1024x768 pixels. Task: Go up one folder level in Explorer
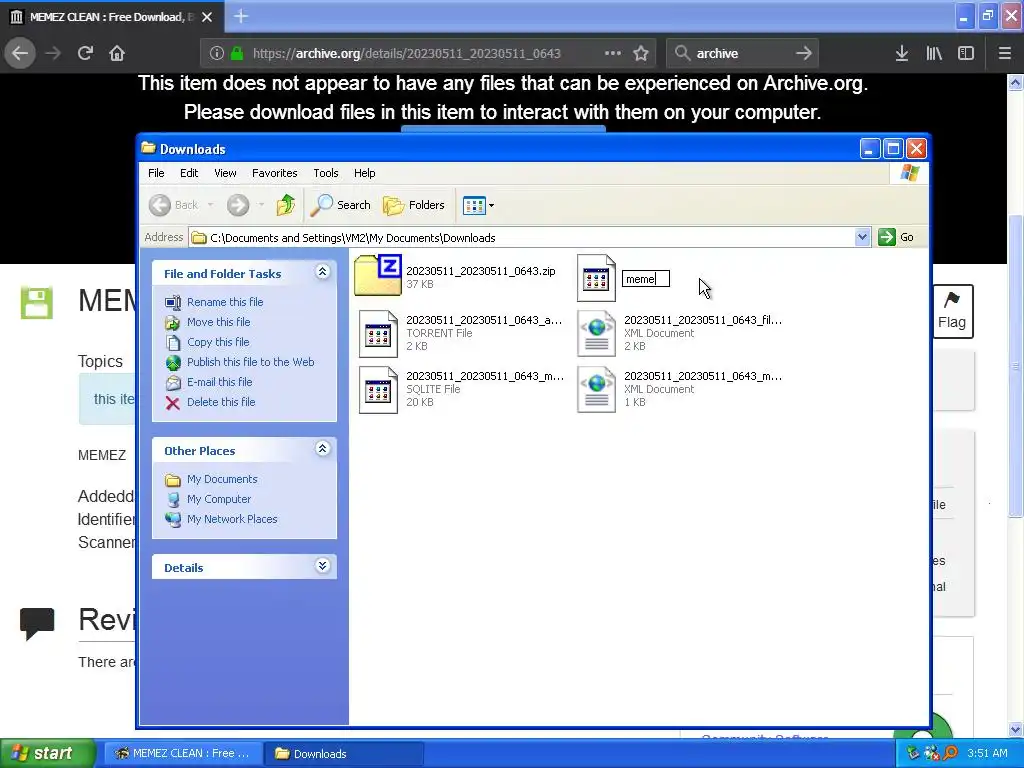285,205
